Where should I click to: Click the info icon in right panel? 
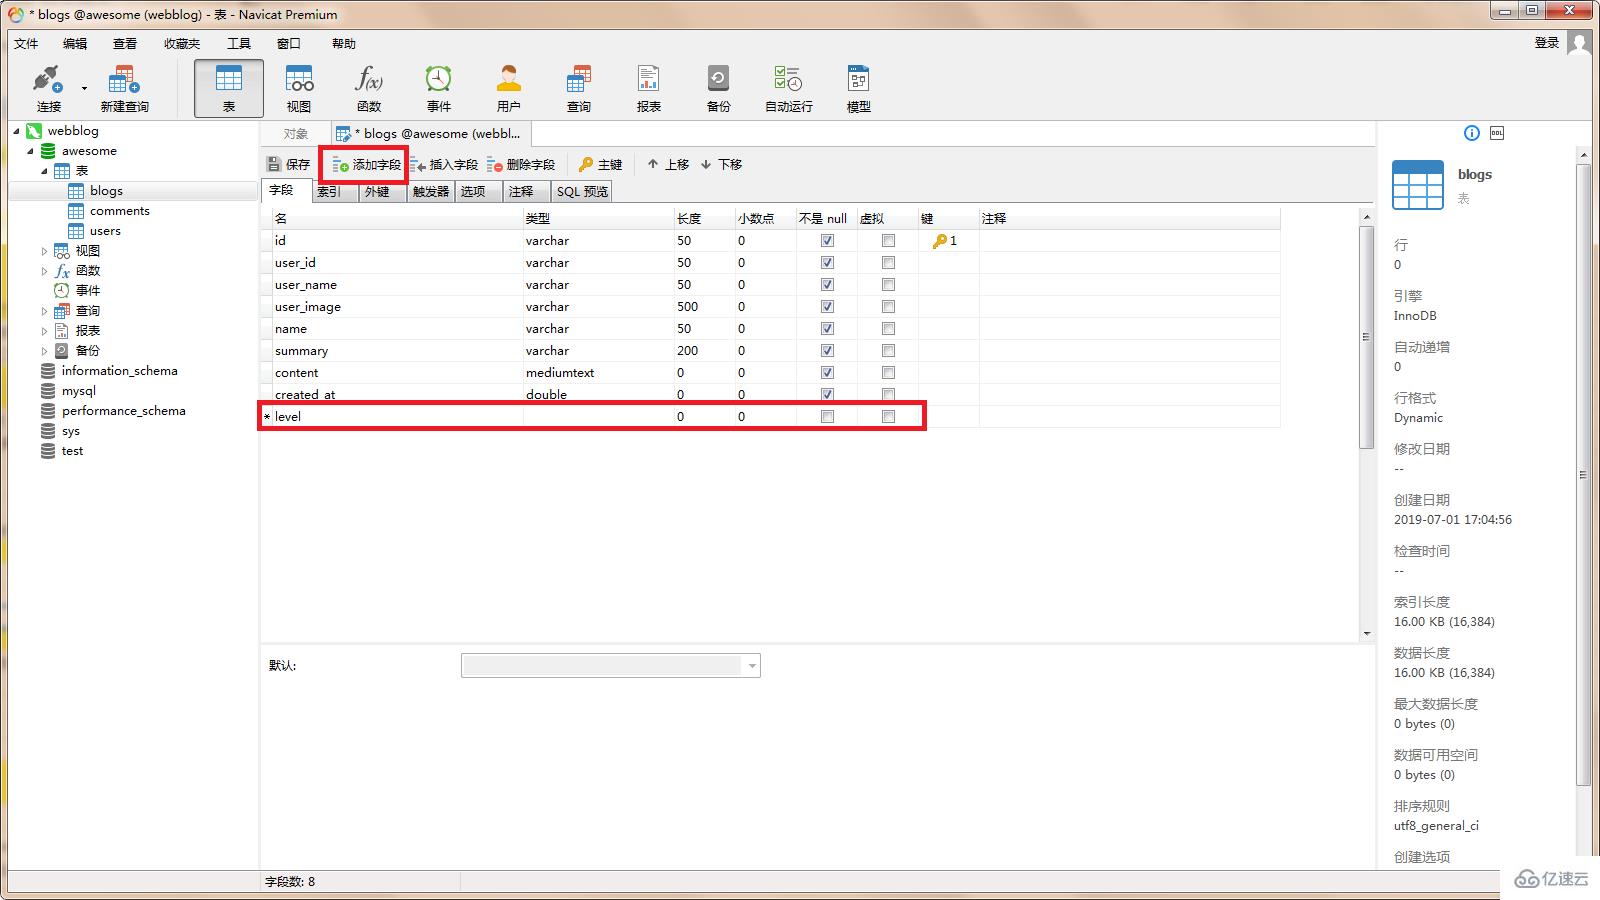[x=1471, y=133]
